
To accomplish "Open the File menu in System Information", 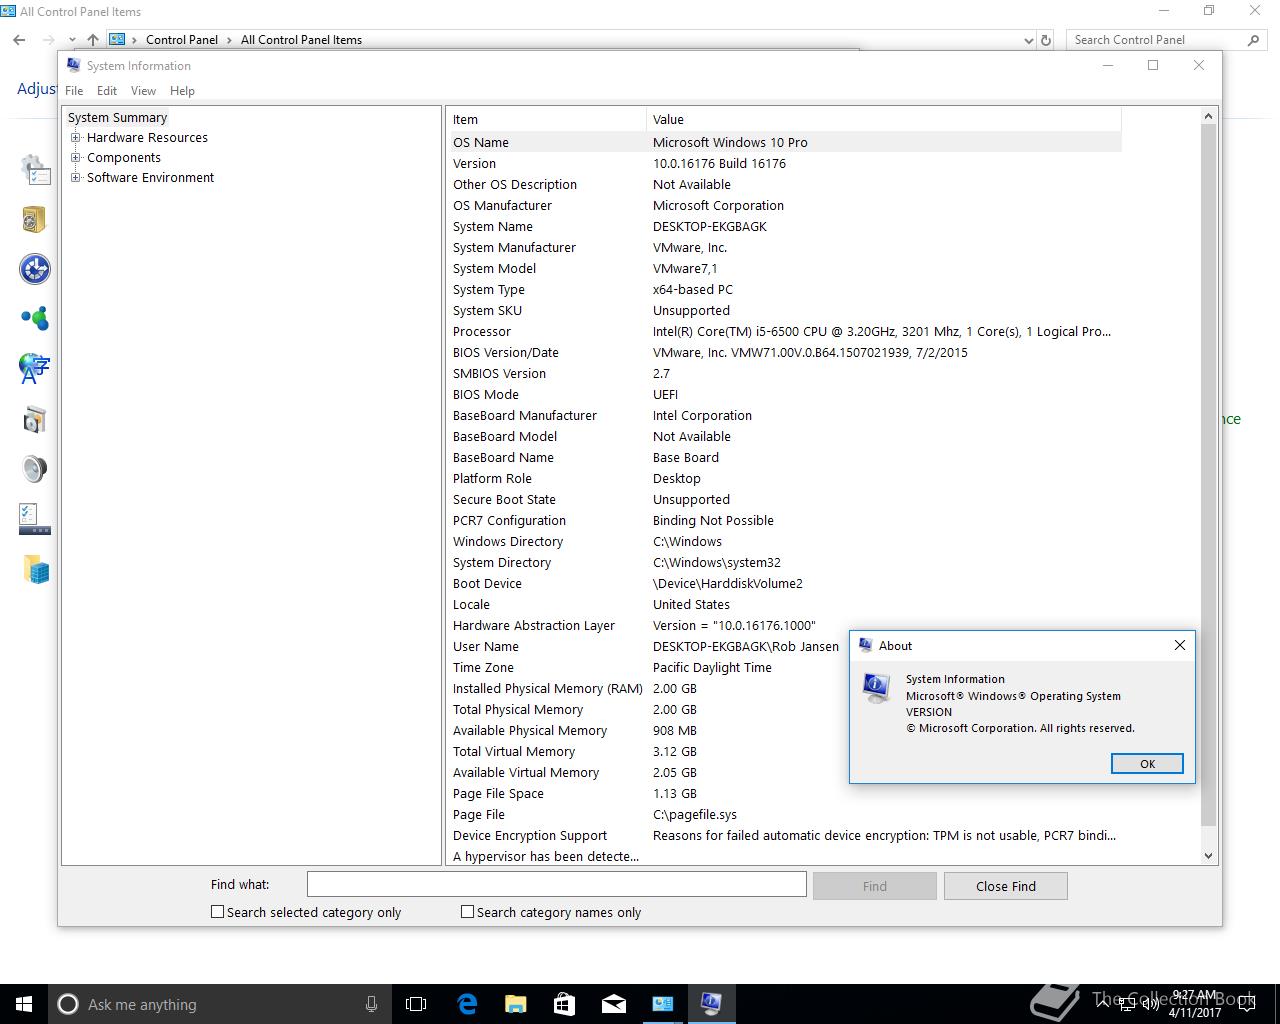I will pos(74,91).
